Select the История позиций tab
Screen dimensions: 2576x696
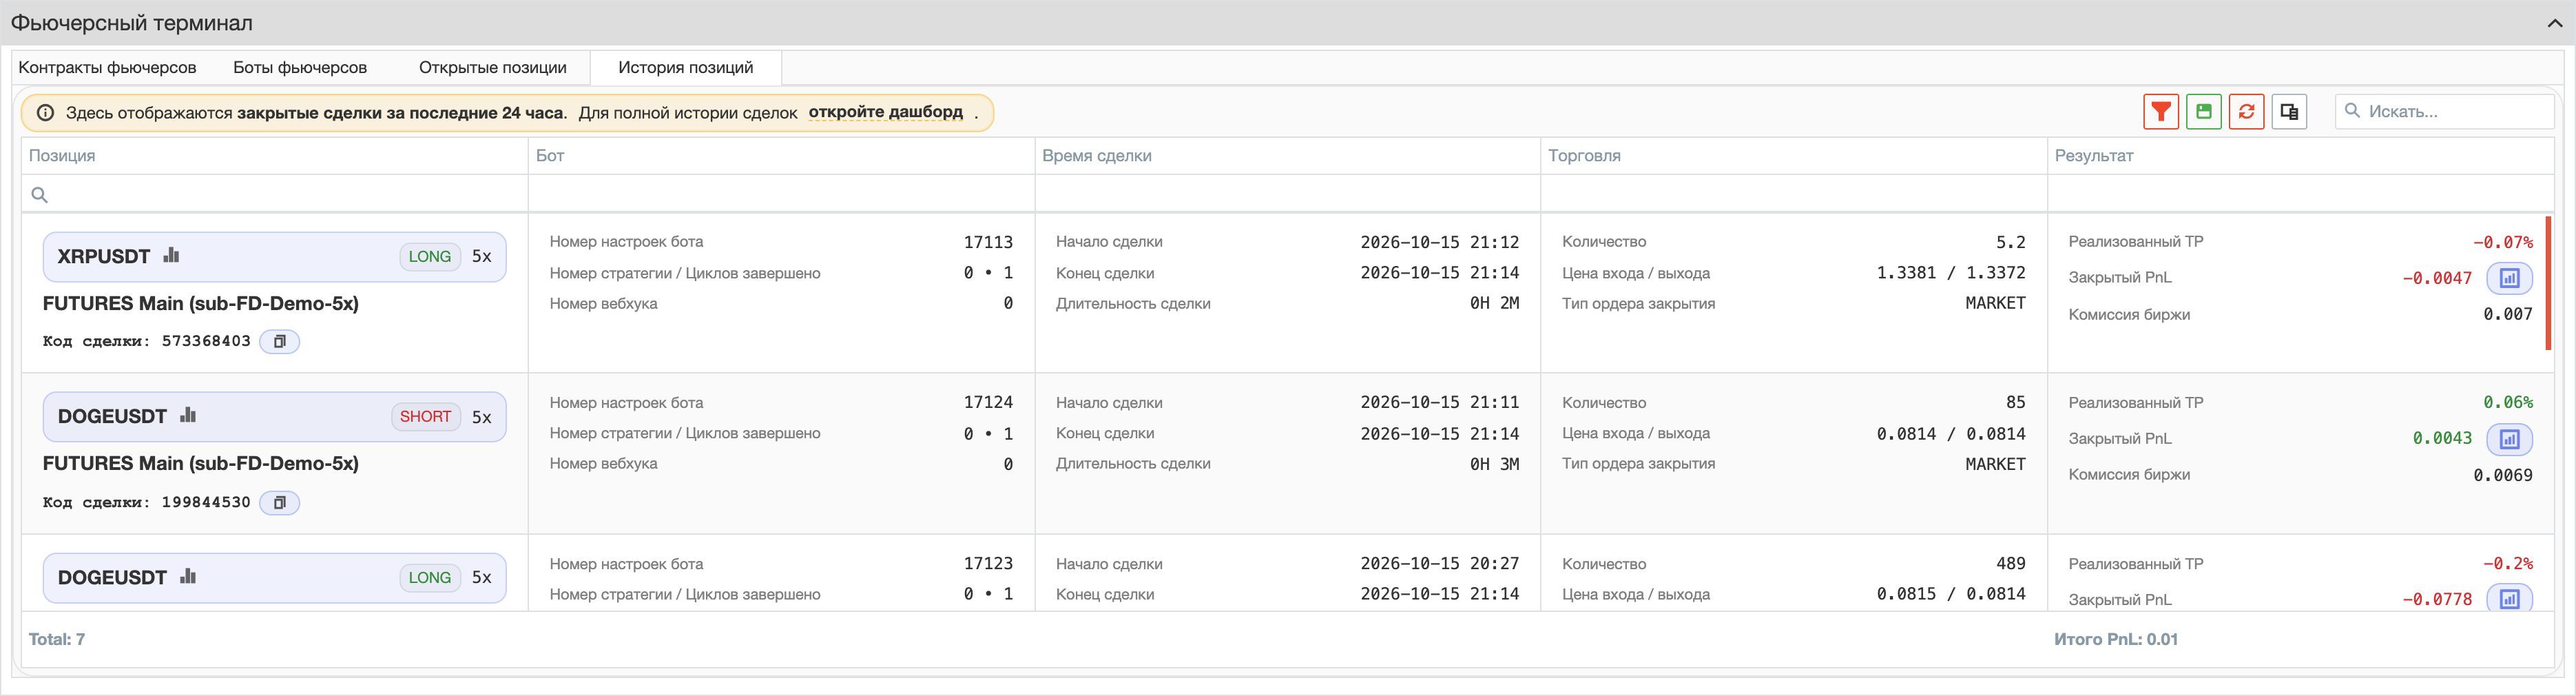tap(686, 67)
